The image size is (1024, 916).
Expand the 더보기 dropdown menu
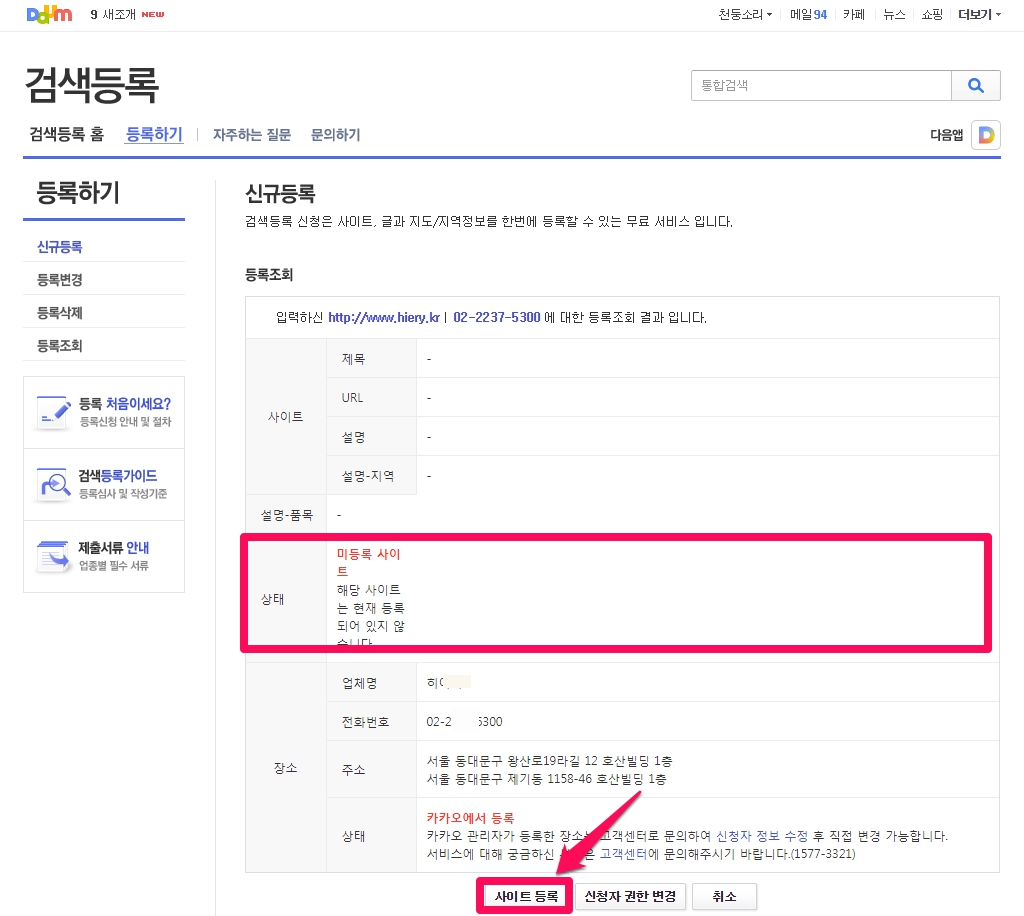click(976, 14)
